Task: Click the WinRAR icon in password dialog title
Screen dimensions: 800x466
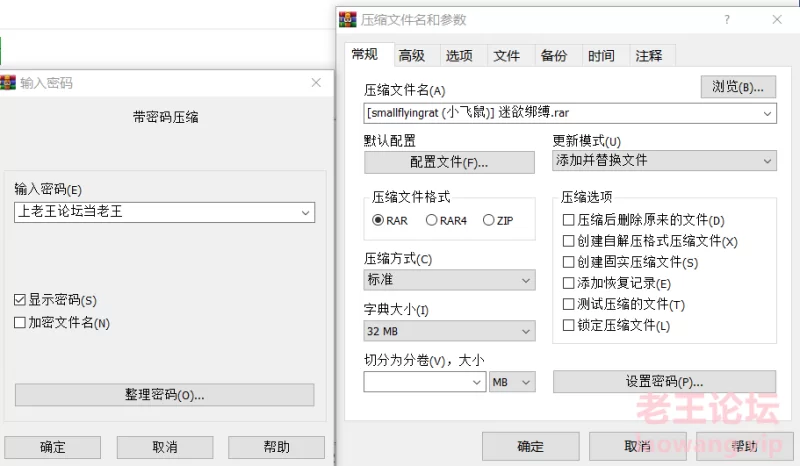Action: (x=8, y=83)
